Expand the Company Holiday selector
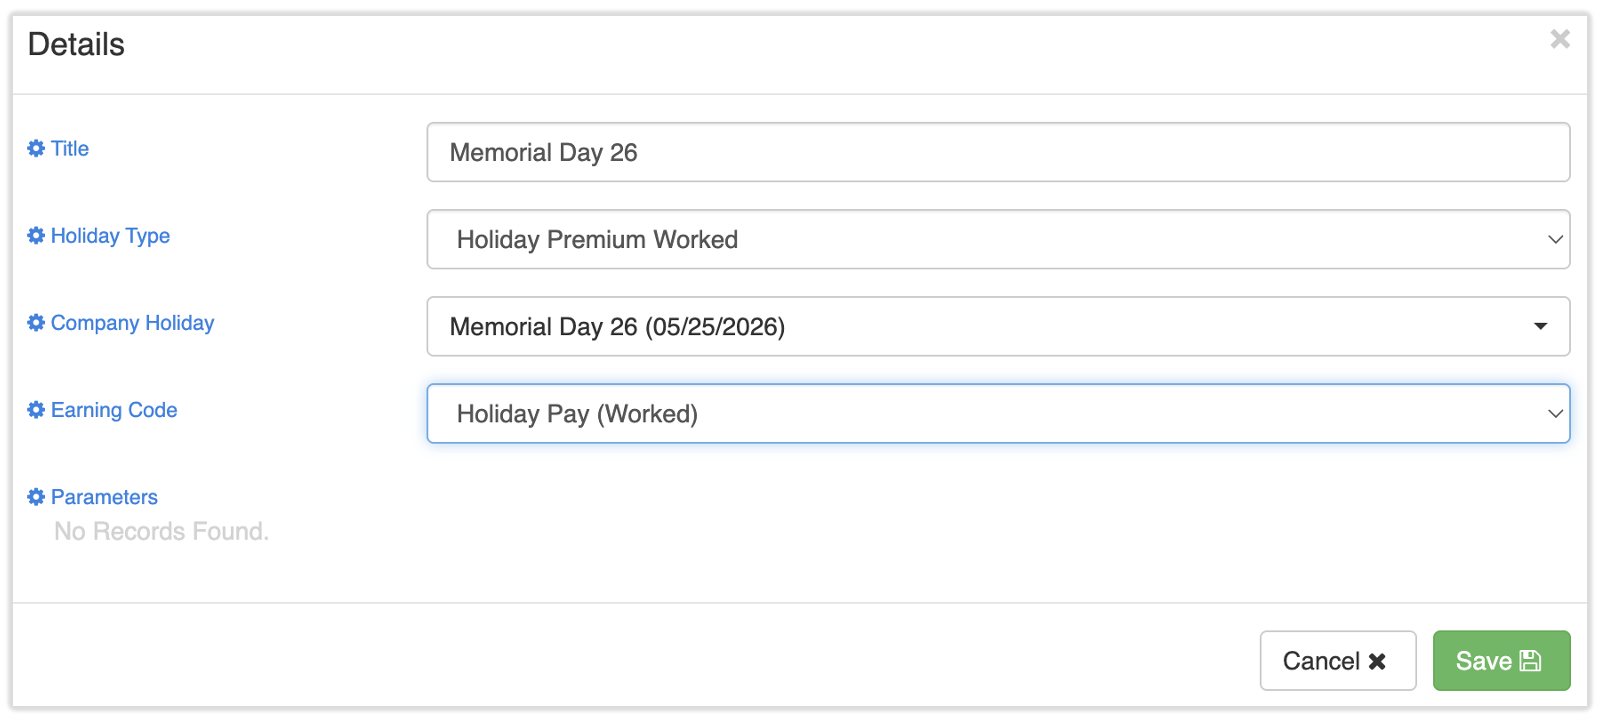Viewport: 1602px width, 722px height. pos(998,326)
